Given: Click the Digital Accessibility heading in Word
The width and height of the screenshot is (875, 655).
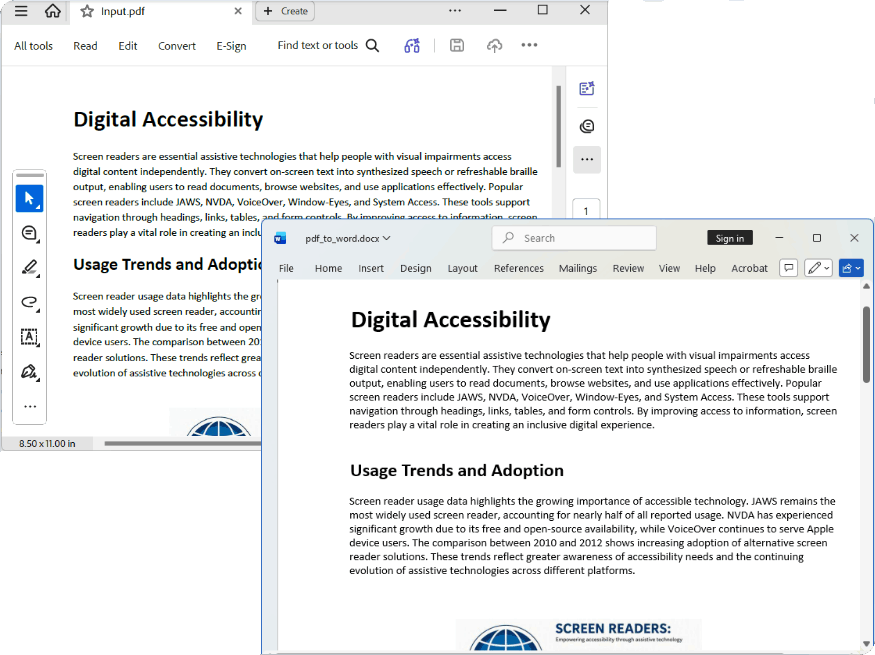Looking at the screenshot, I should pyautogui.click(x=450, y=320).
